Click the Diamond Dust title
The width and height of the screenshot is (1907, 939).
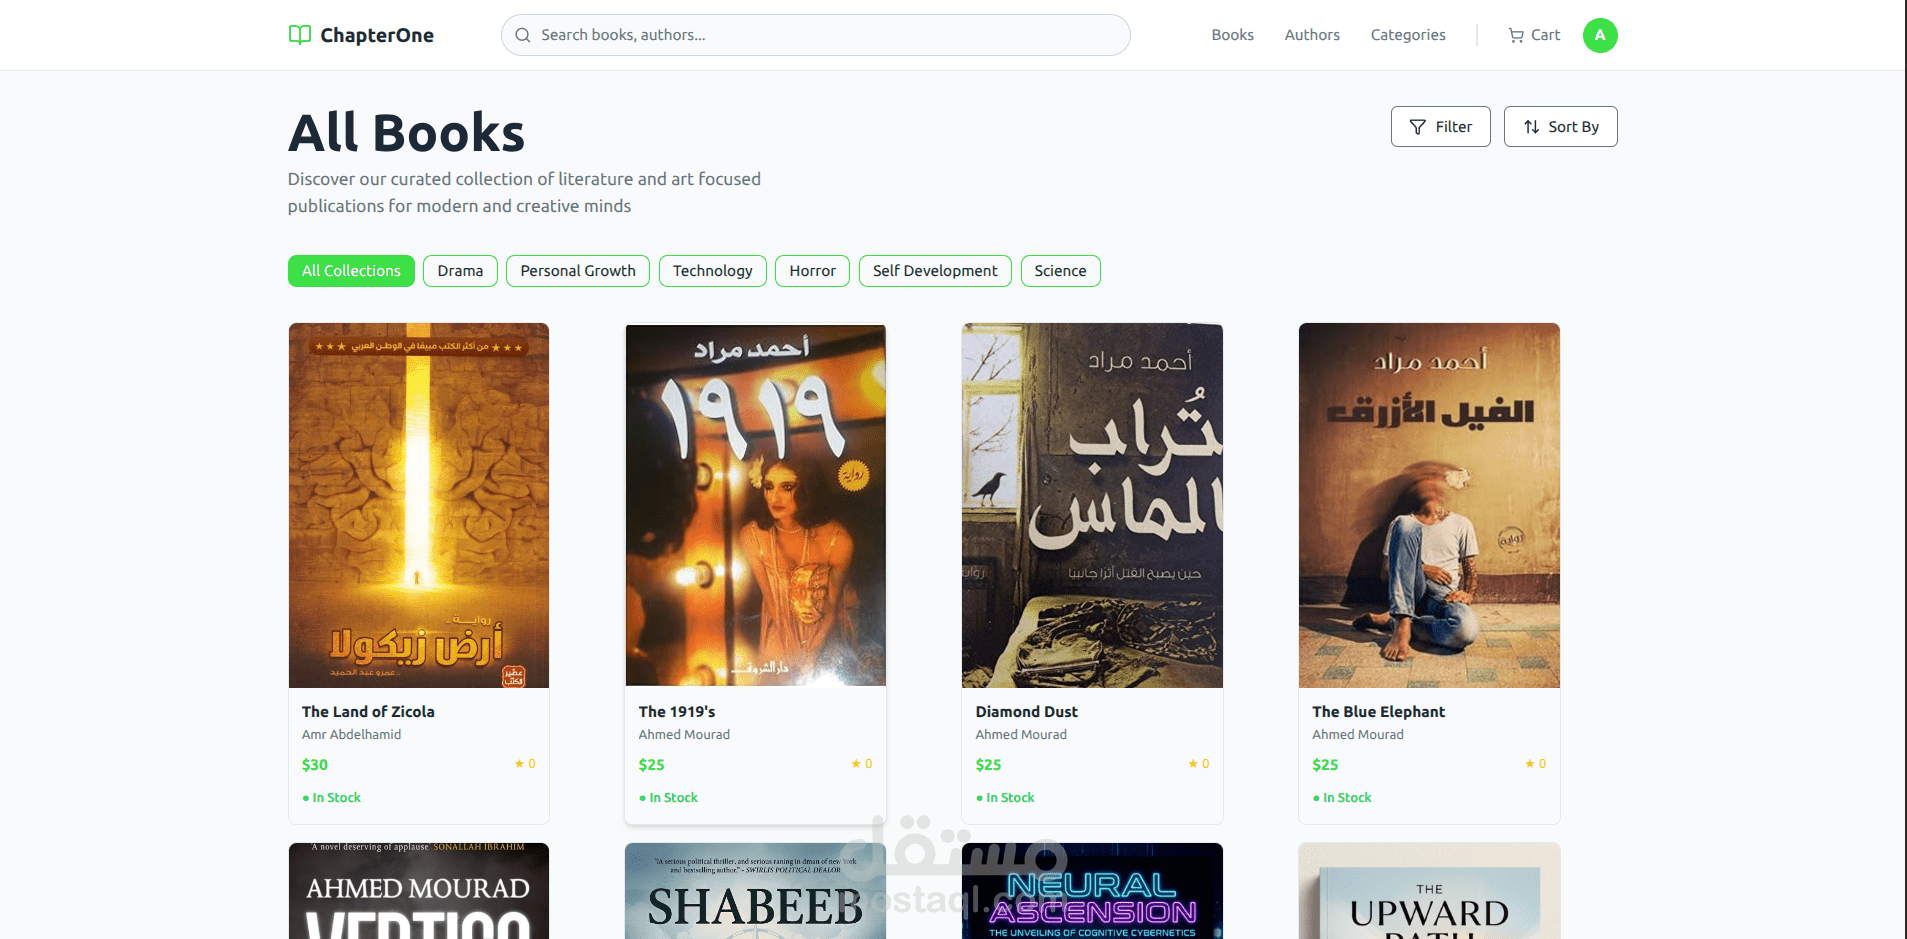[x=1027, y=712]
